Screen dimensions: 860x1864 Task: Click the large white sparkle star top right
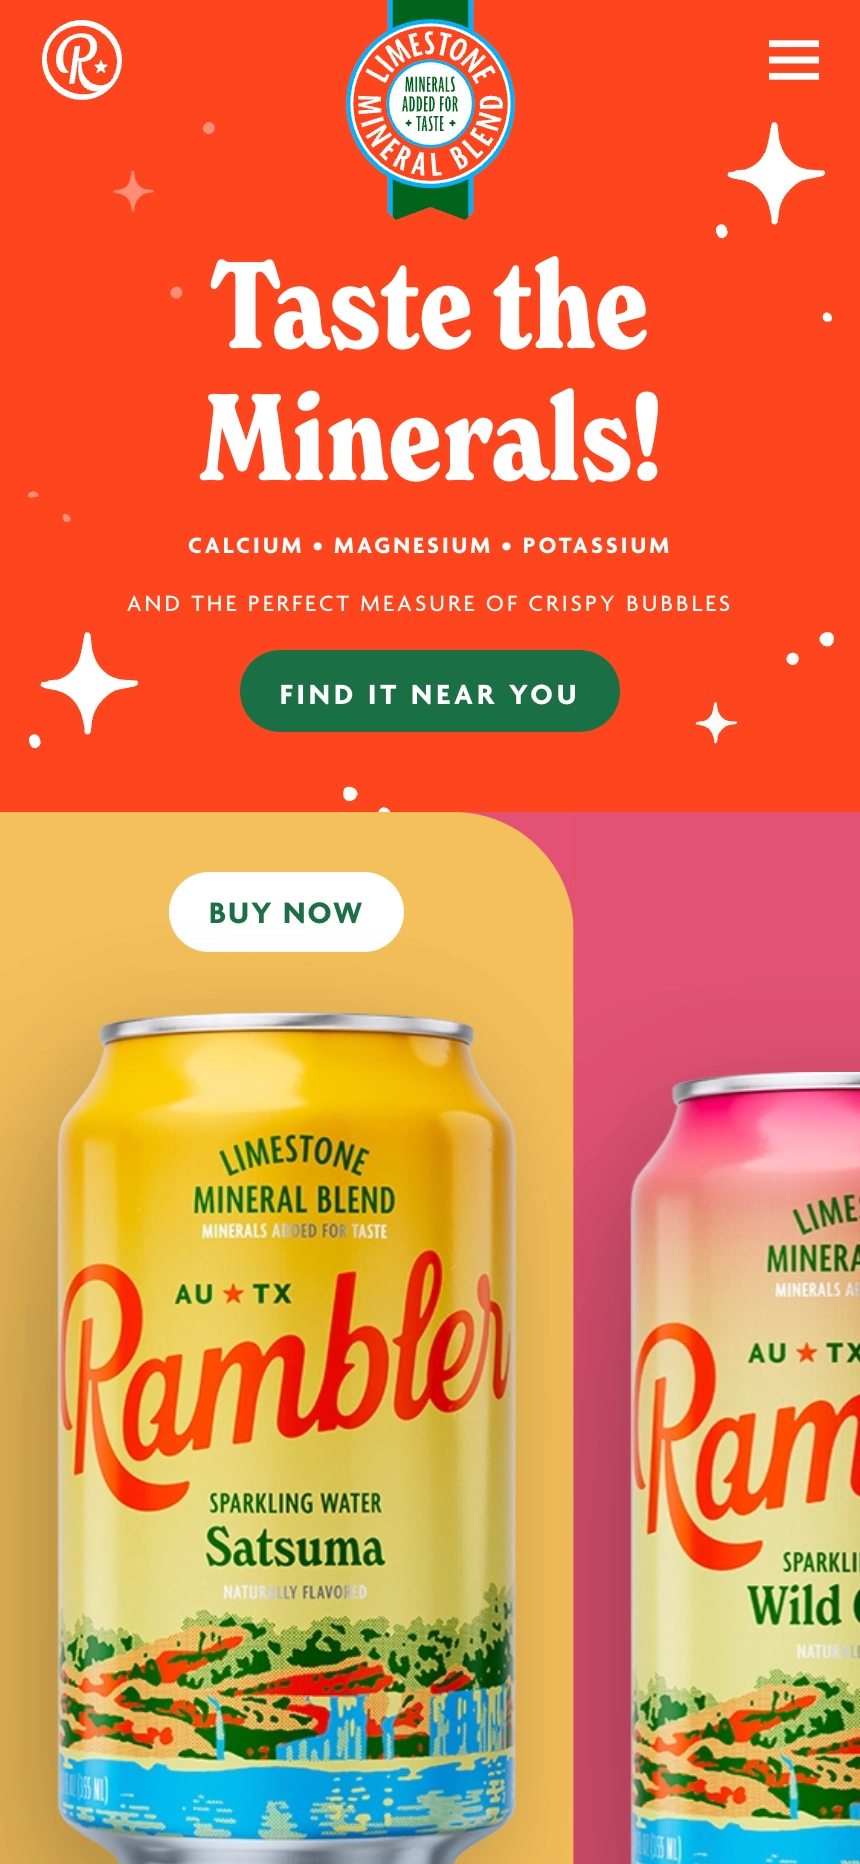[776, 174]
